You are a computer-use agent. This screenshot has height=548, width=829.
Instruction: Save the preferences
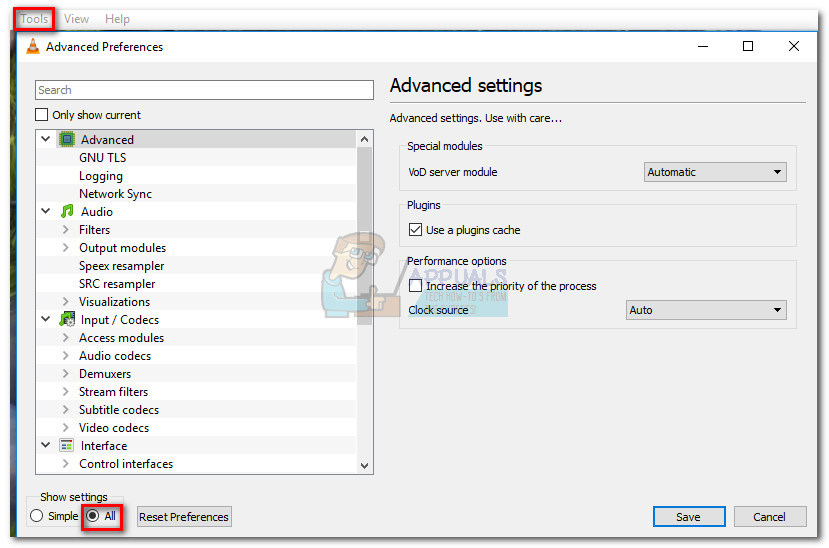pyautogui.click(x=689, y=516)
